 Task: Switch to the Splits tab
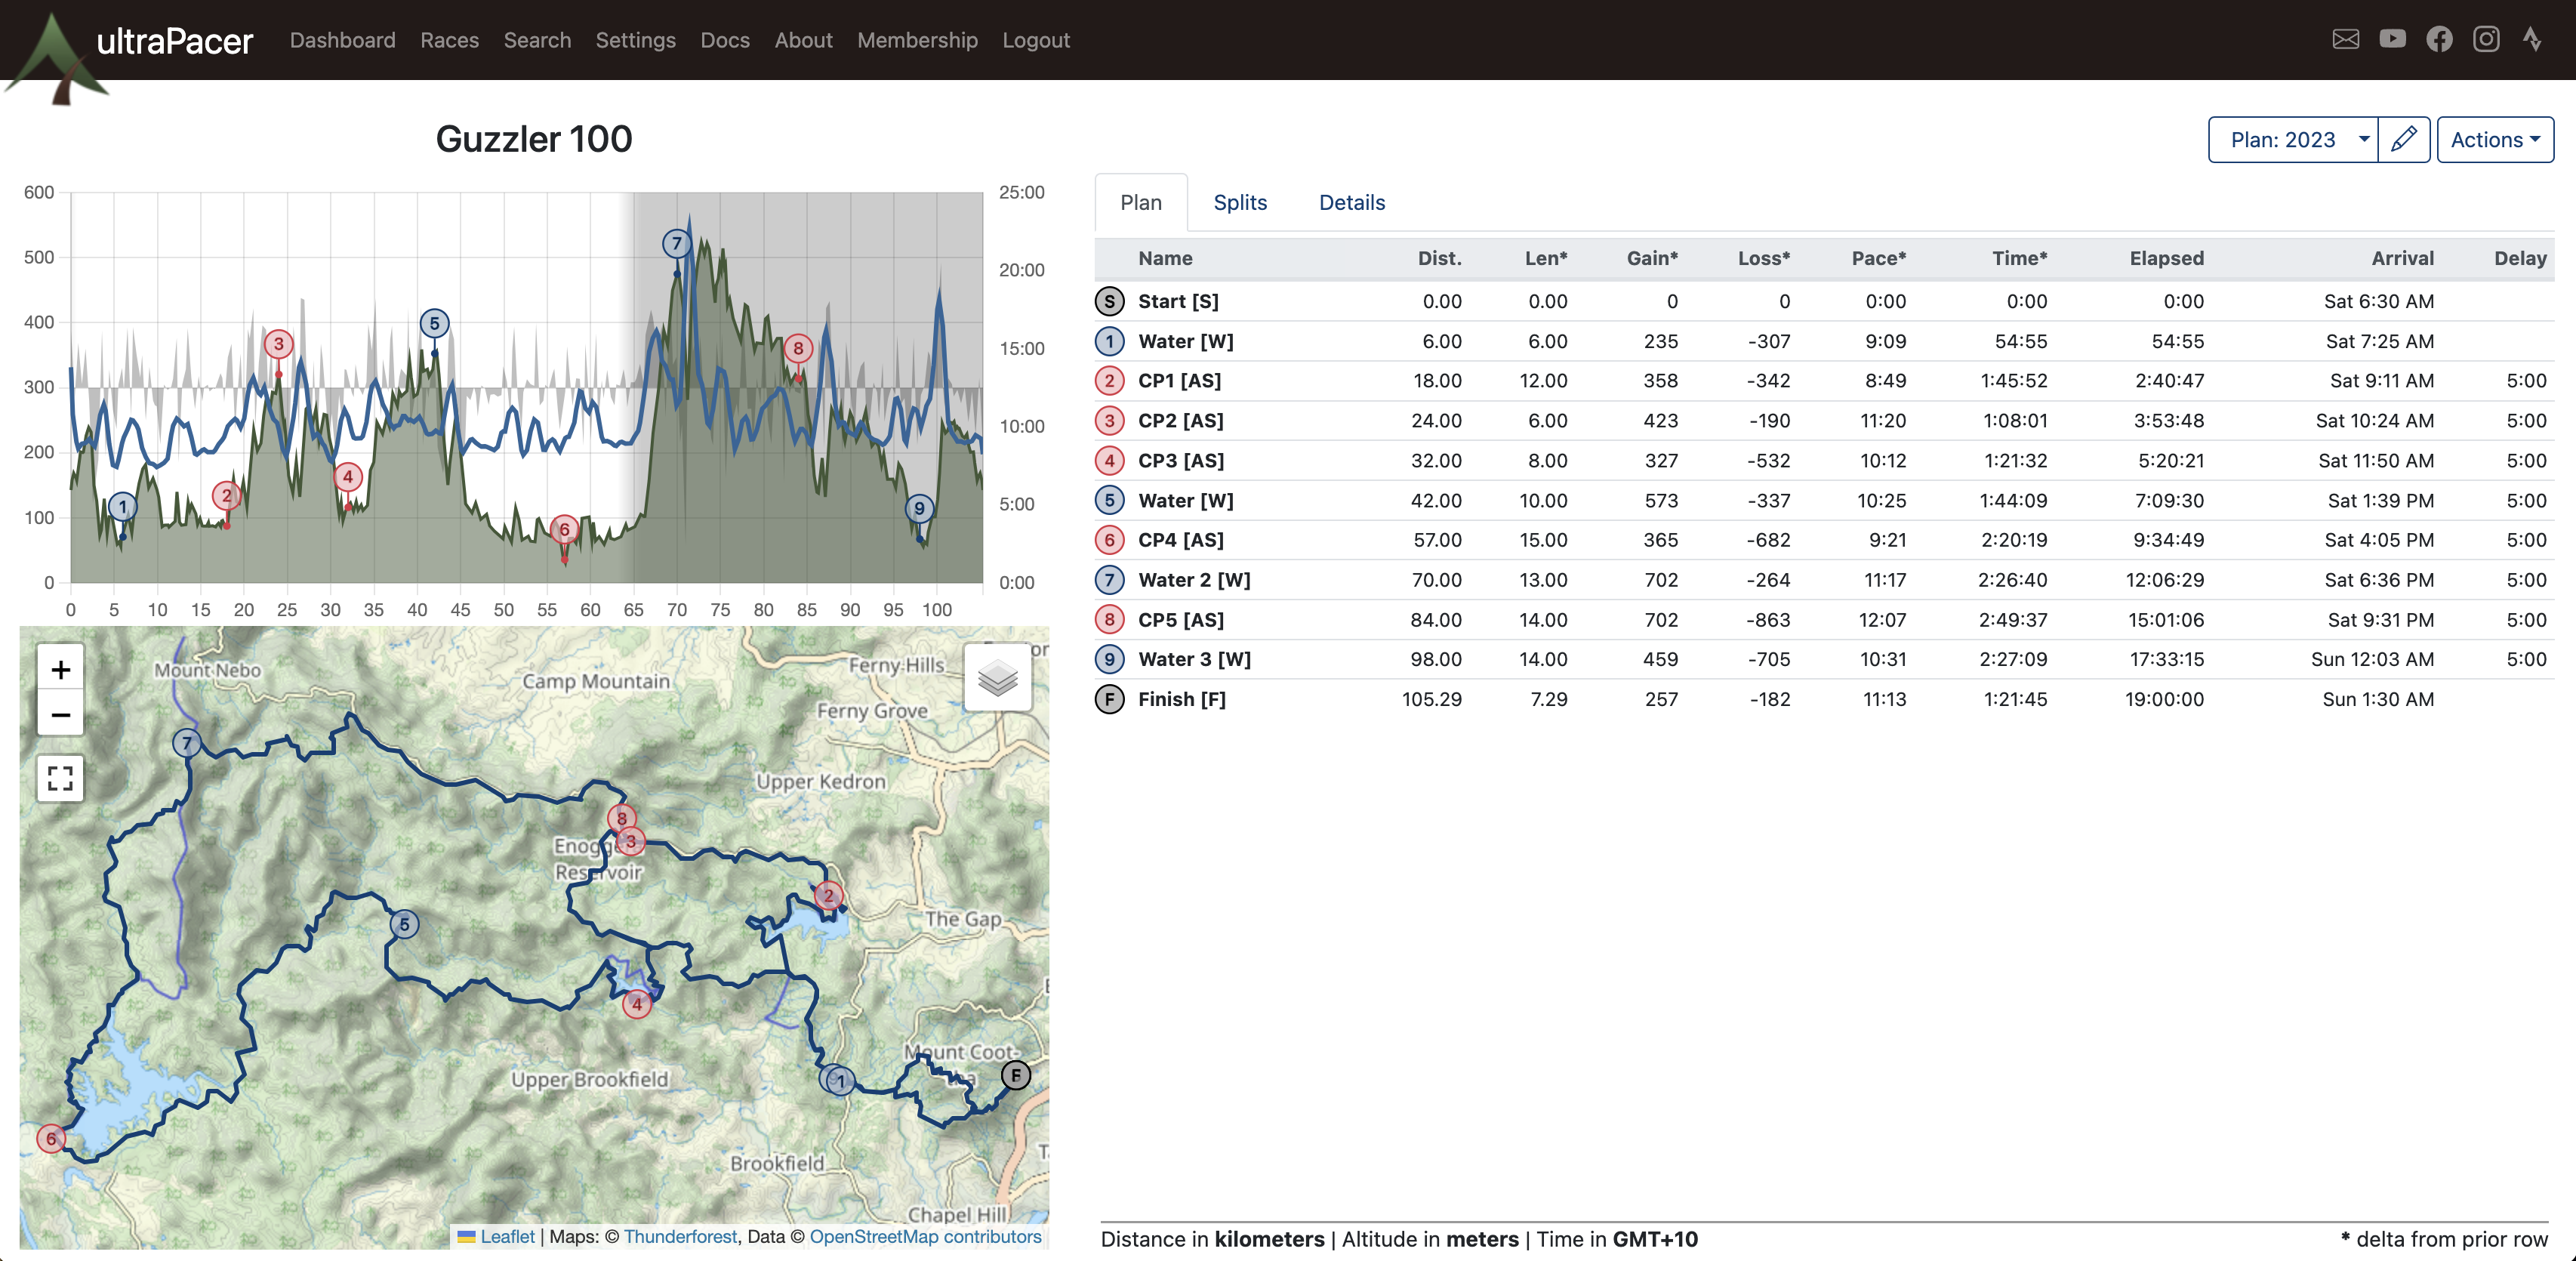(1240, 202)
